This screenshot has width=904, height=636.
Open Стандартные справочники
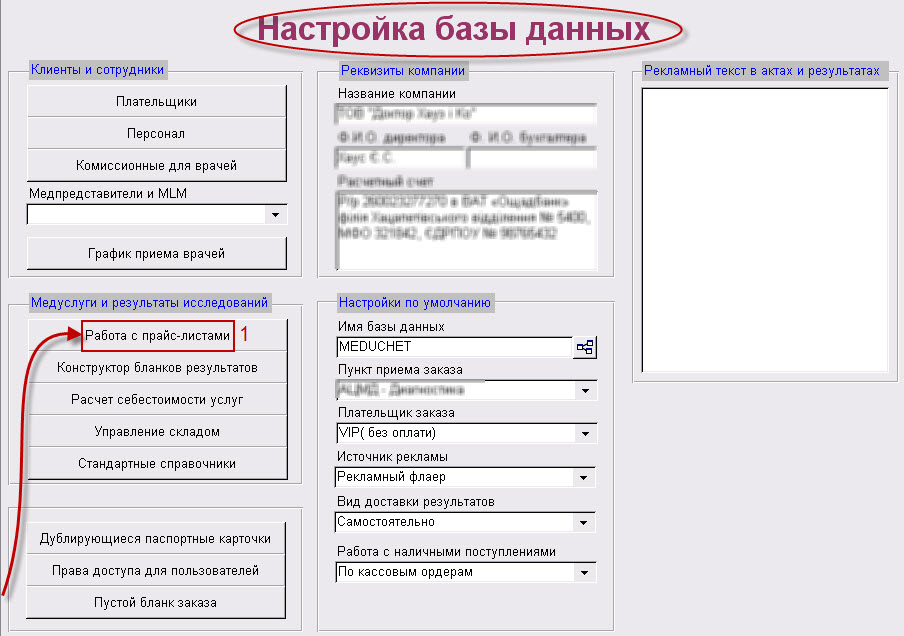tap(157, 464)
